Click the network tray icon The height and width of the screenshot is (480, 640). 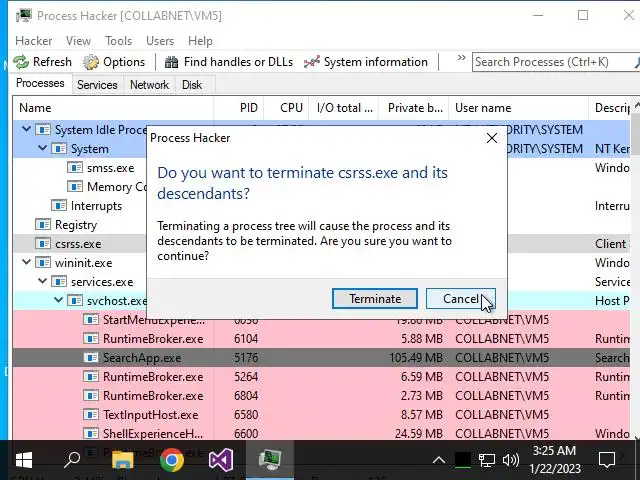pos(487,460)
